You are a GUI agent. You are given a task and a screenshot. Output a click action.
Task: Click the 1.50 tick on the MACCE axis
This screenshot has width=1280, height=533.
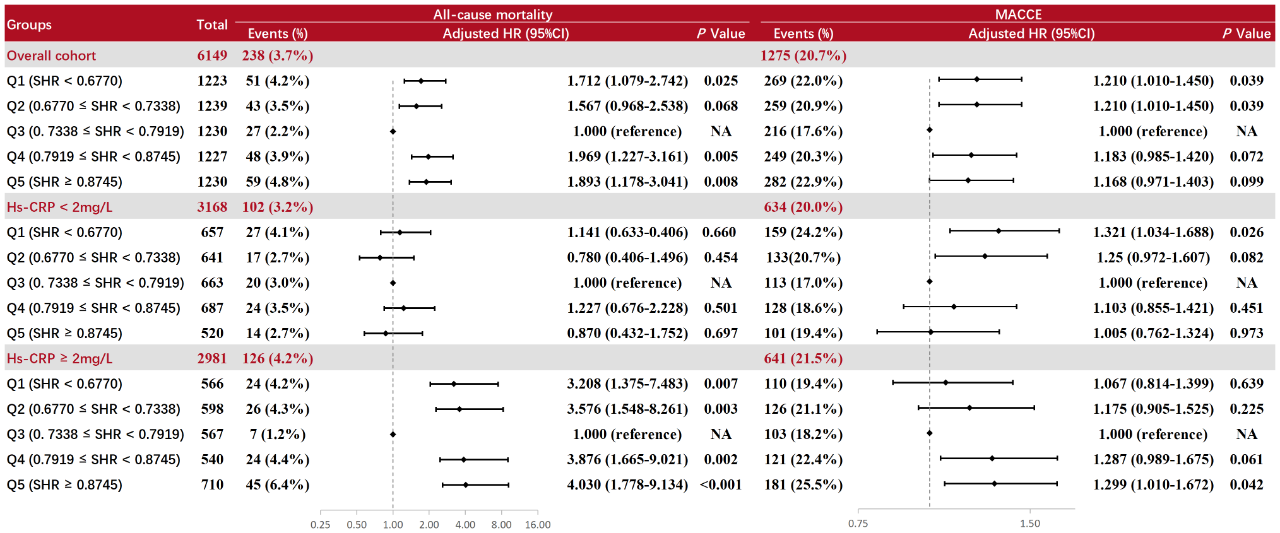pyautogui.click(x=1029, y=523)
